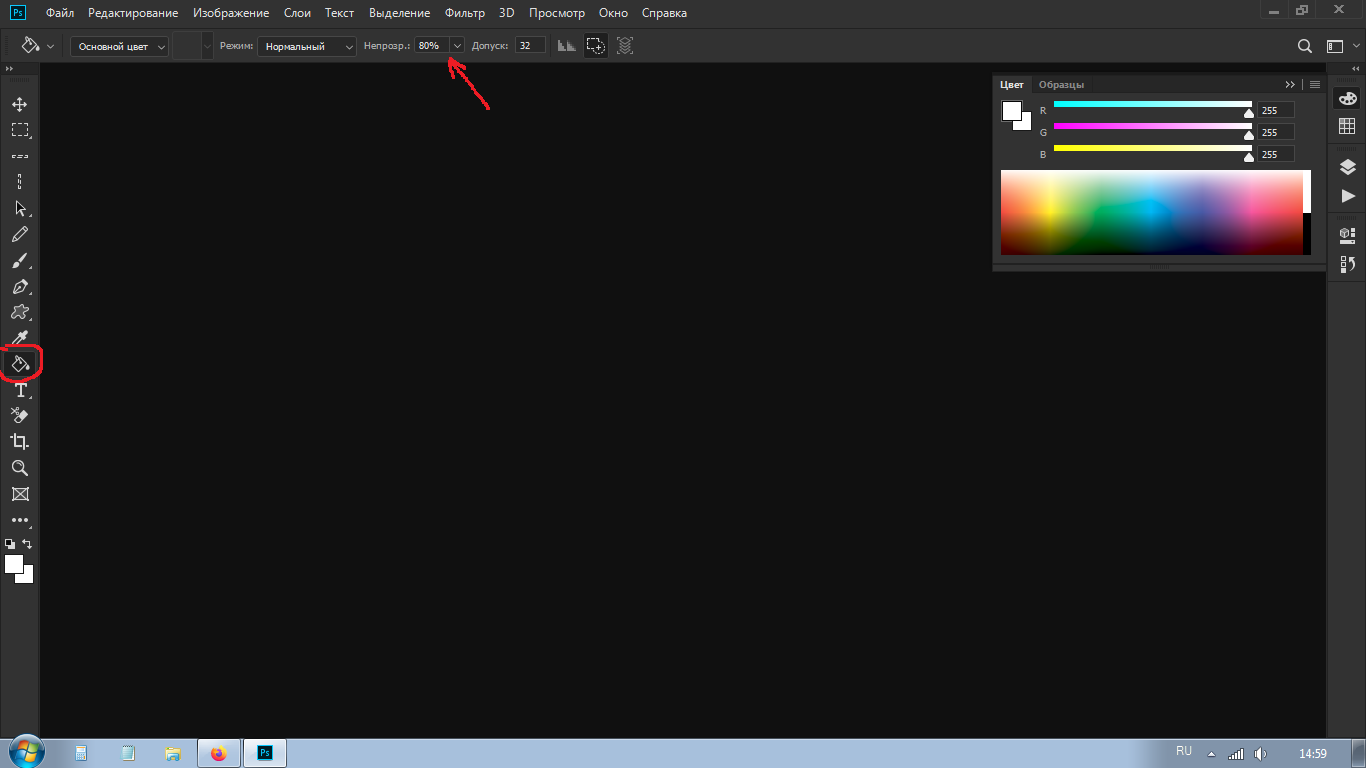Open the three-dots Edit Toolbar button
Screen dimensions: 1366x768
coord(19,520)
